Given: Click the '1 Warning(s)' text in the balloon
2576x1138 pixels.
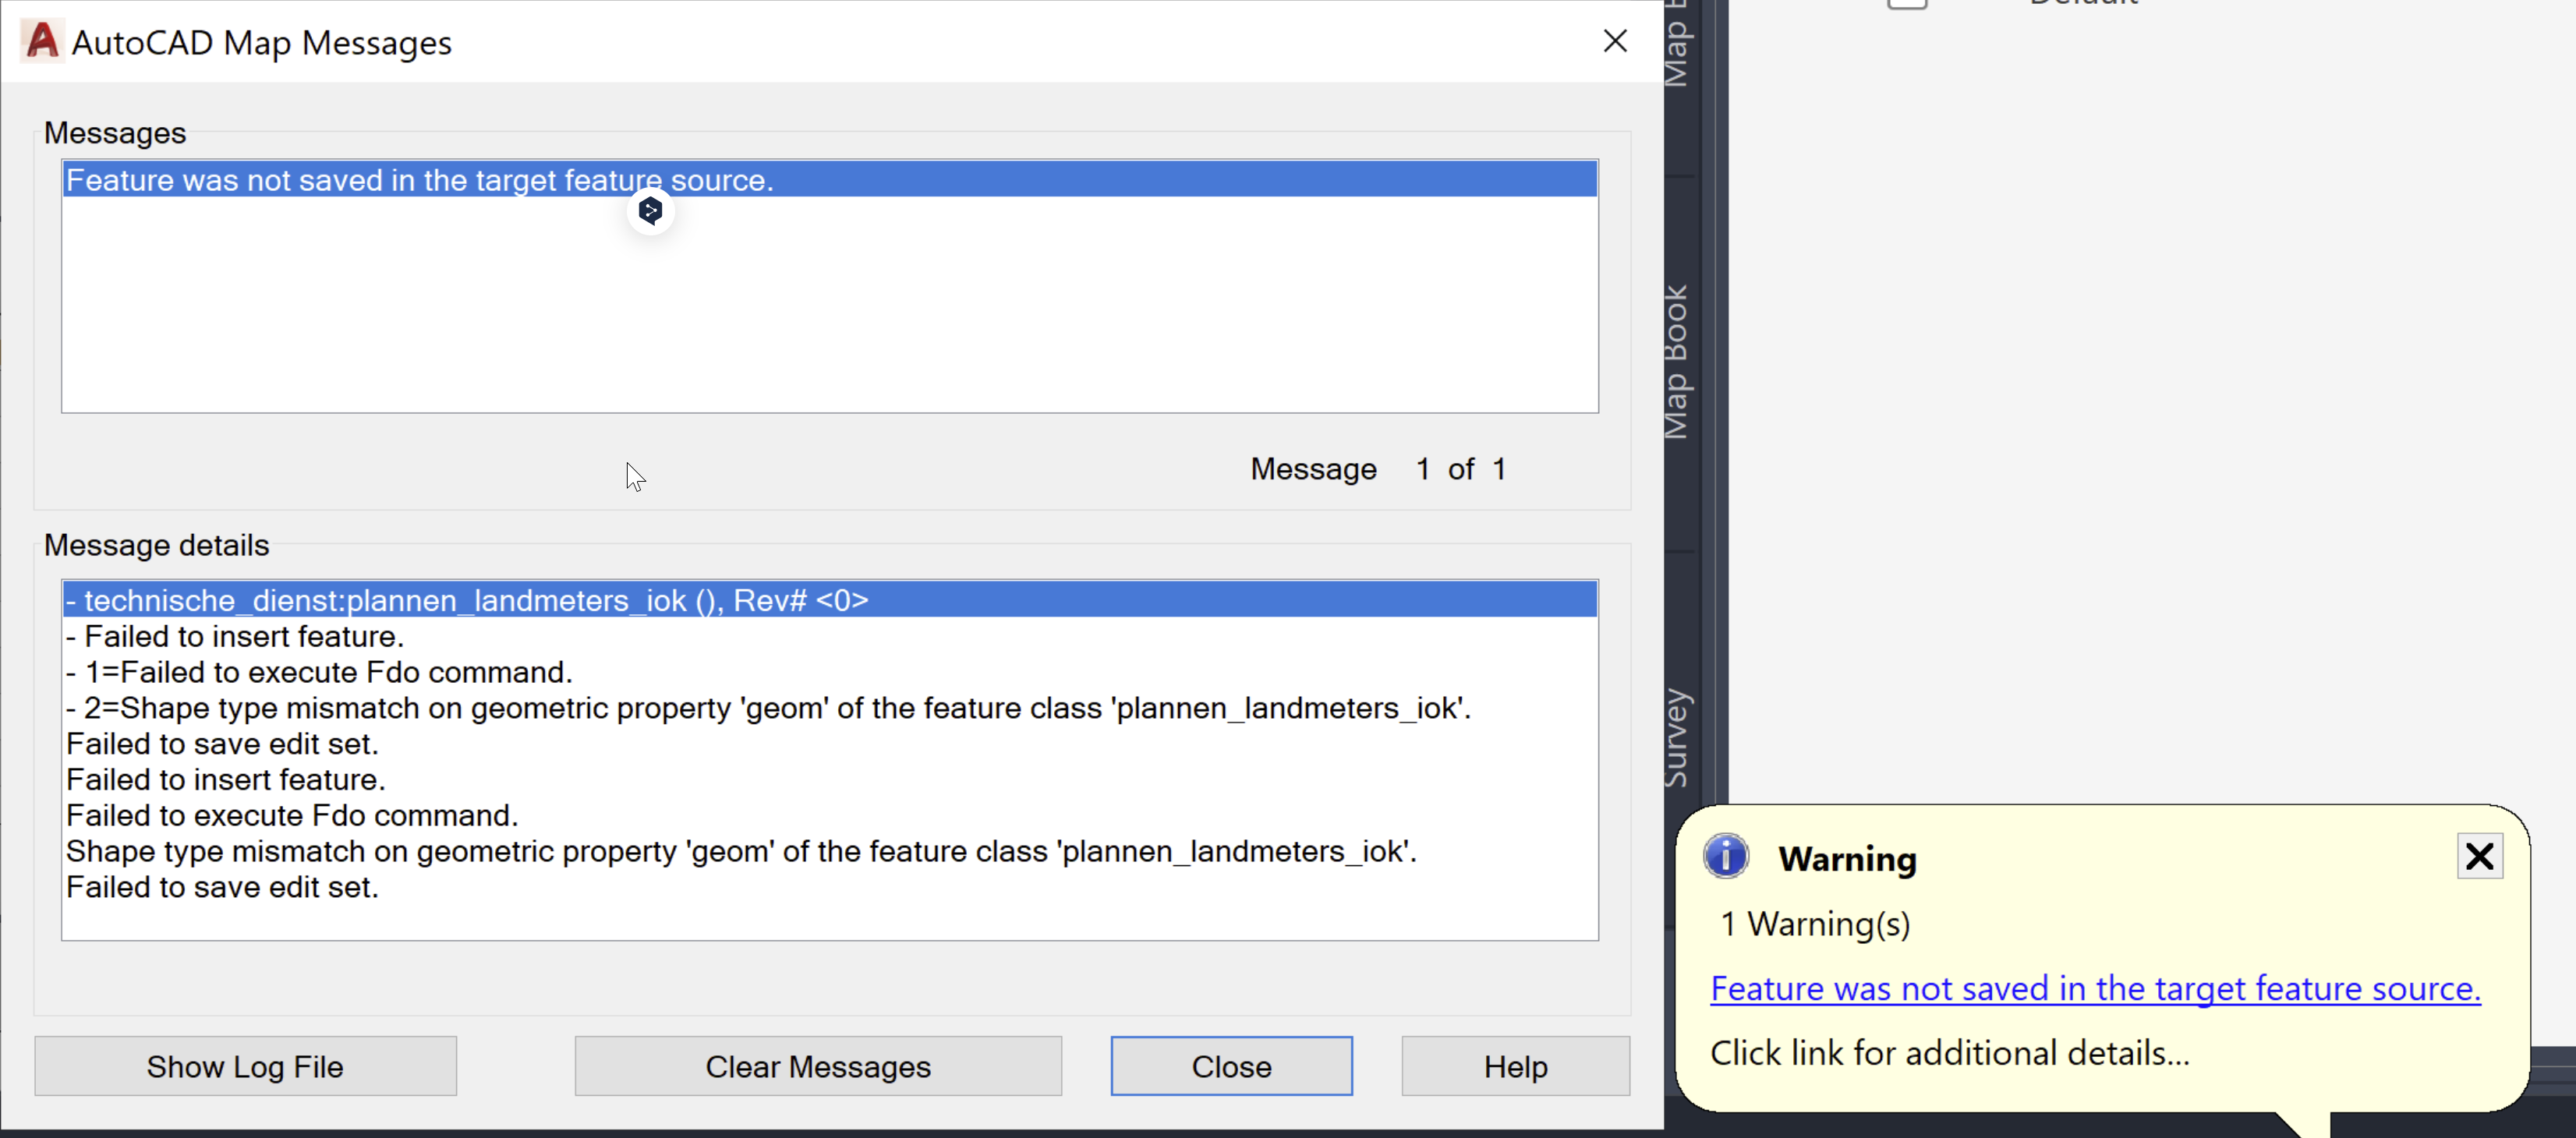Looking at the screenshot, I should [x=1815, y=924].
